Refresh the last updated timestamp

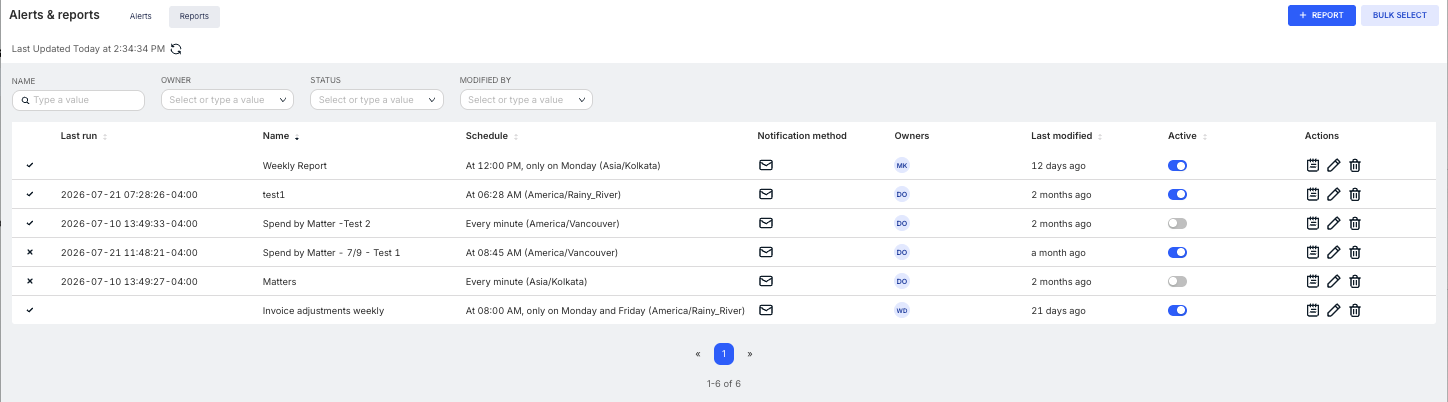(x=176, y=48)
